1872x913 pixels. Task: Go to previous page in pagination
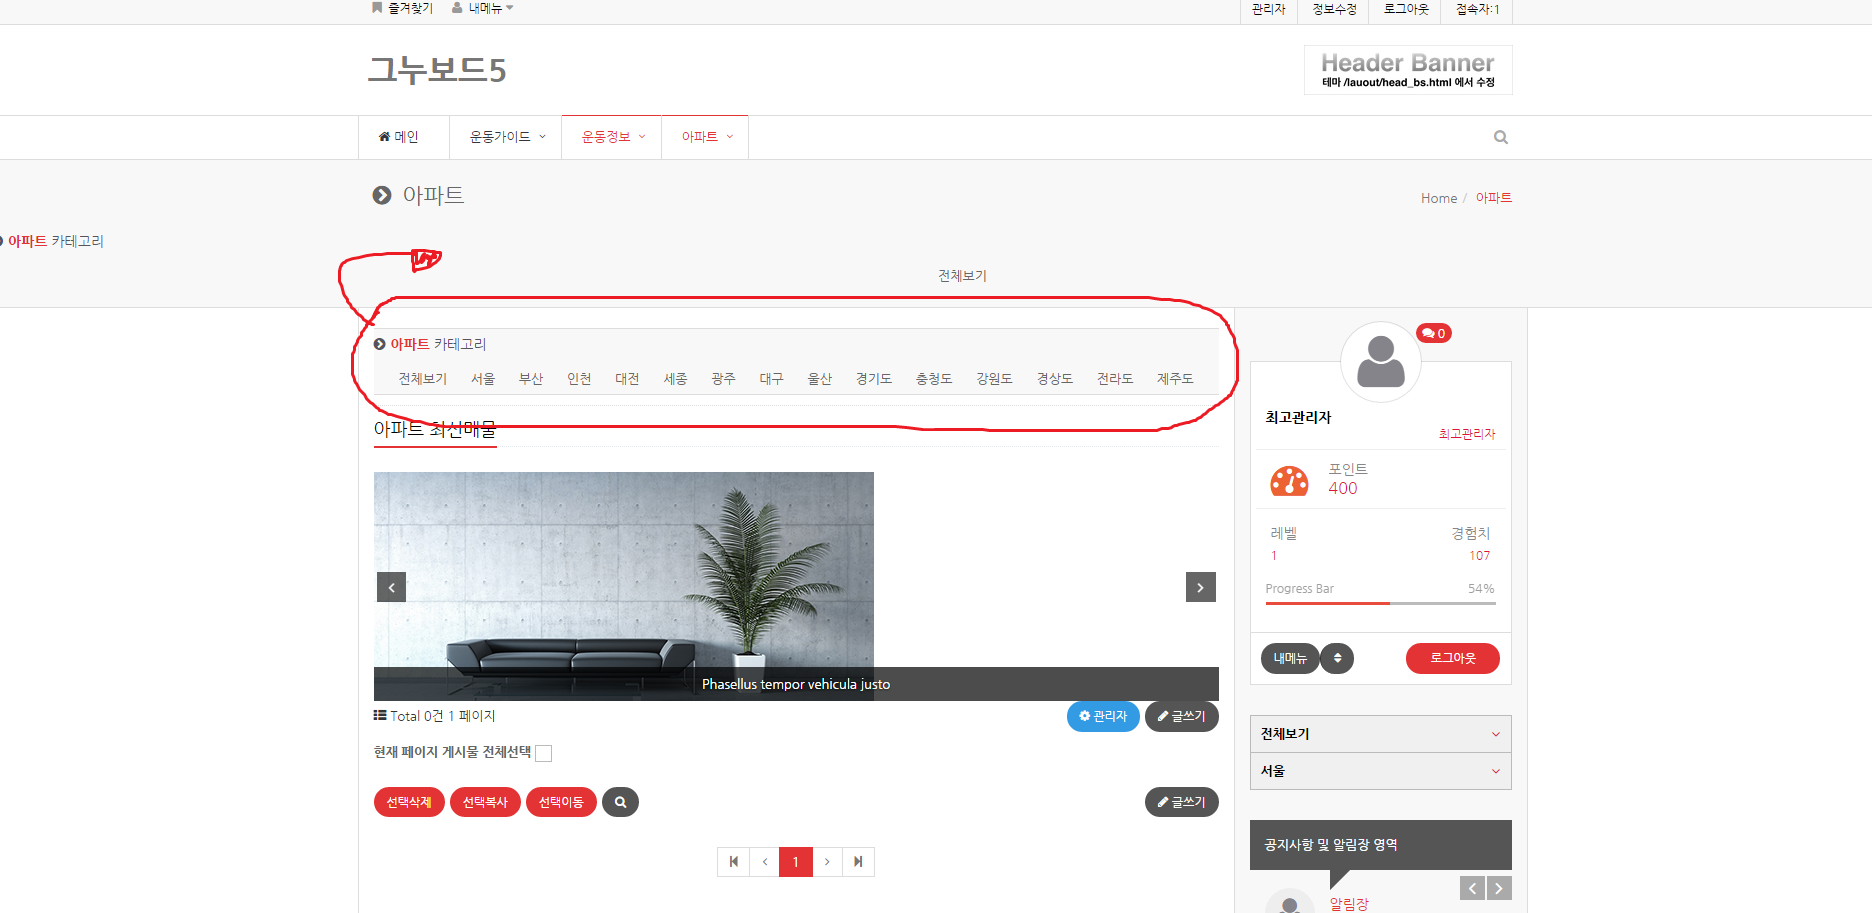click(765, 862)
